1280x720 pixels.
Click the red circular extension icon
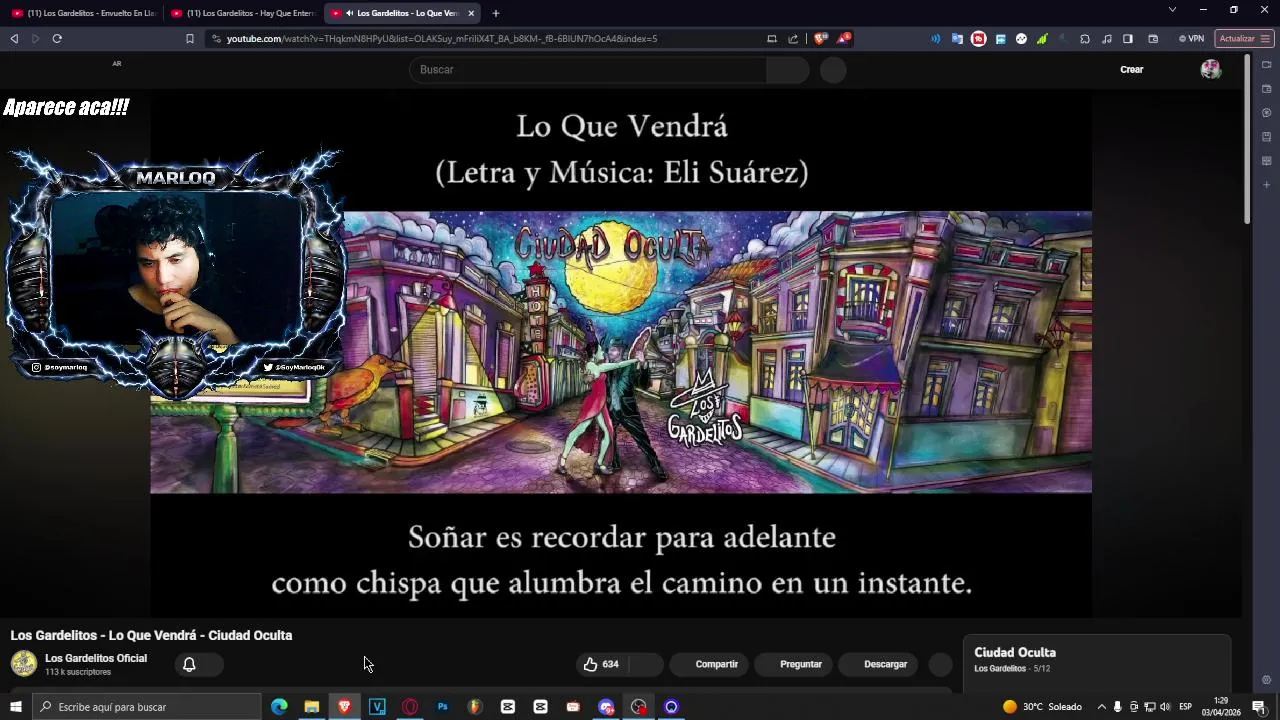[x=979, y=39]
